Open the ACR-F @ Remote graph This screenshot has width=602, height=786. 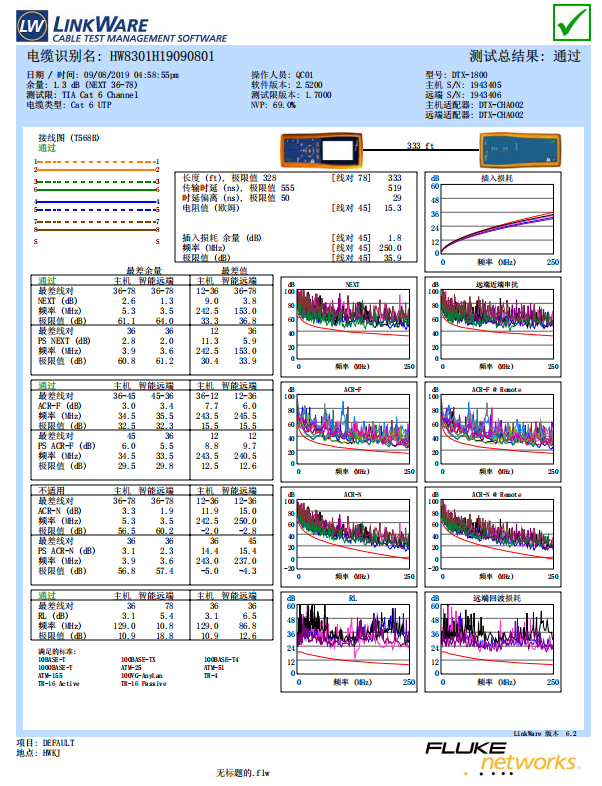[493, 432]
